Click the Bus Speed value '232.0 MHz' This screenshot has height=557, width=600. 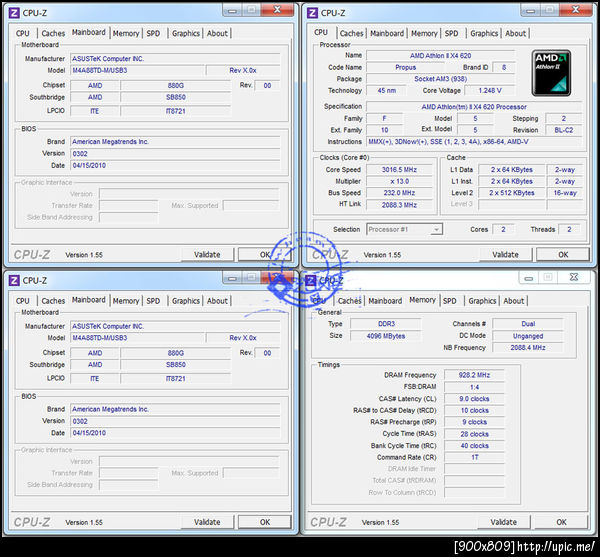(x=399, y=193)
